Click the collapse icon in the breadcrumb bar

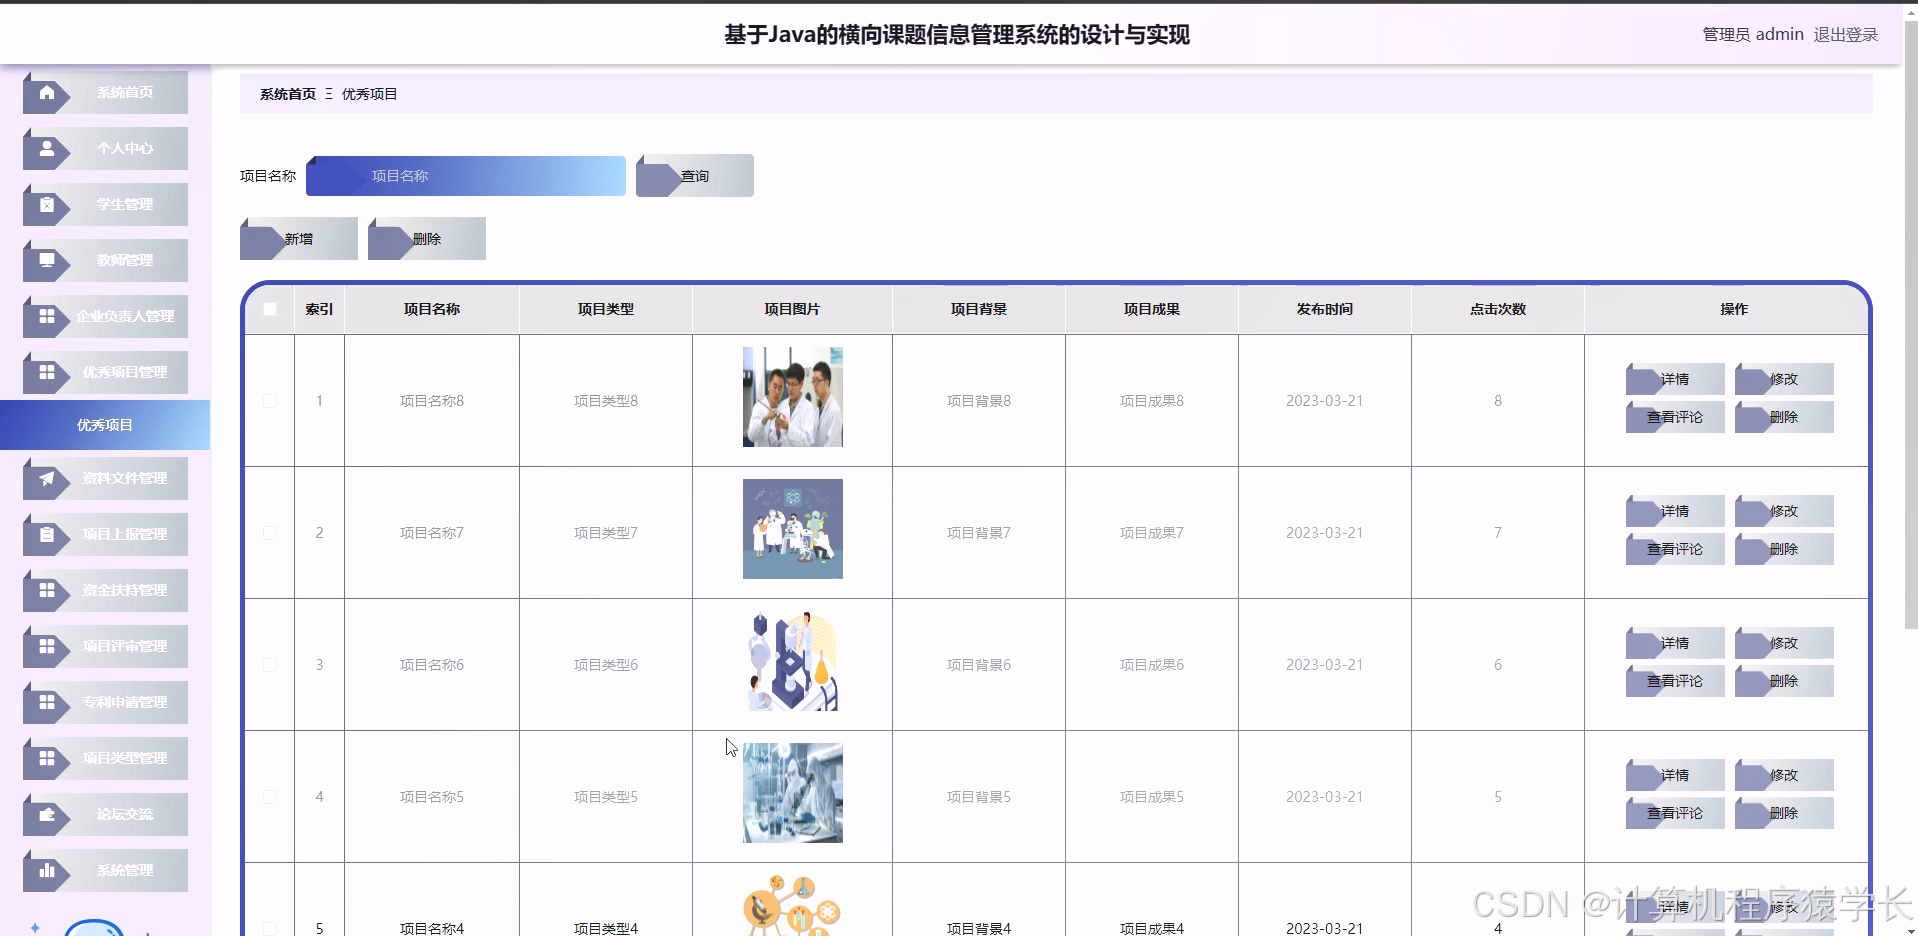327,93
